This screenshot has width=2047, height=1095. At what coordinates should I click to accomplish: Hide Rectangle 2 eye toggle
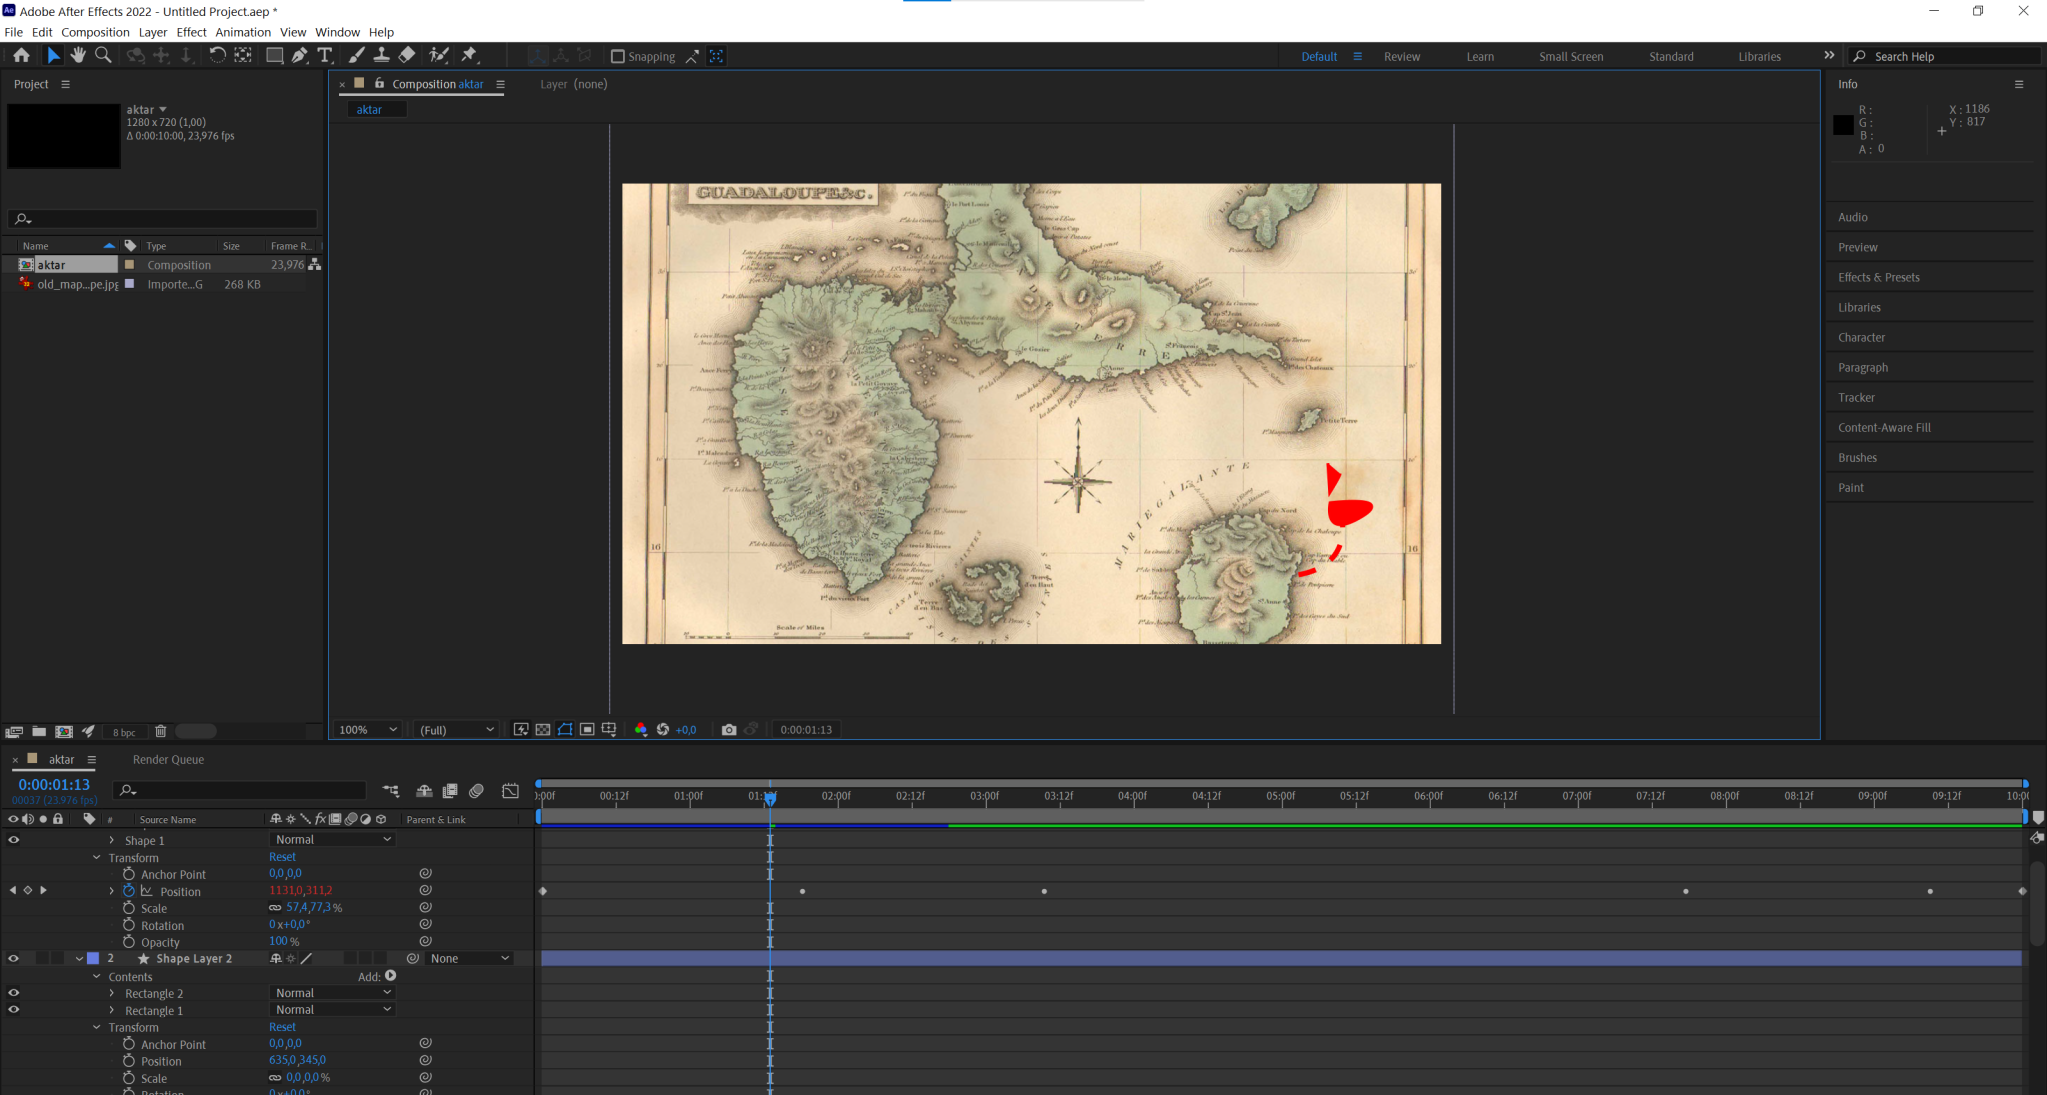[x=14, y=993]
